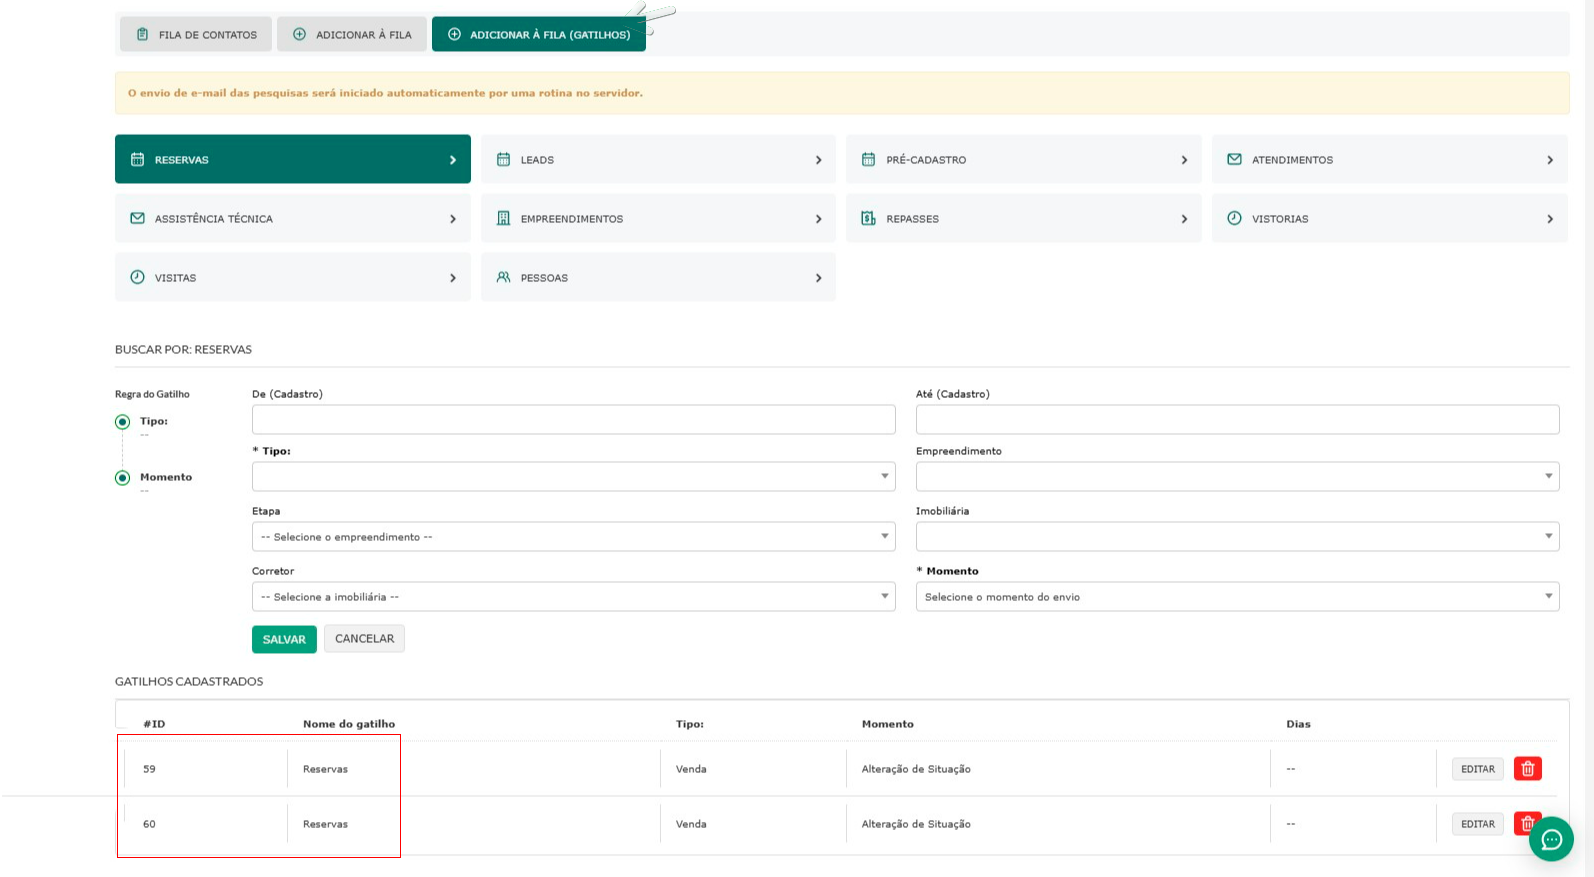This screenshot has width=1594, height=877.
Task: Click the De (Cadastro) date field
Action: (x=573, y=419)
